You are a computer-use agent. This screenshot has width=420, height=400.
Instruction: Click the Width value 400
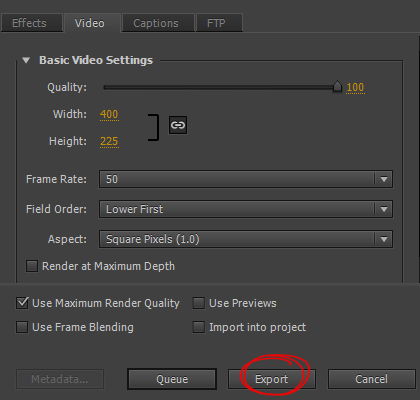click(109, 114)
